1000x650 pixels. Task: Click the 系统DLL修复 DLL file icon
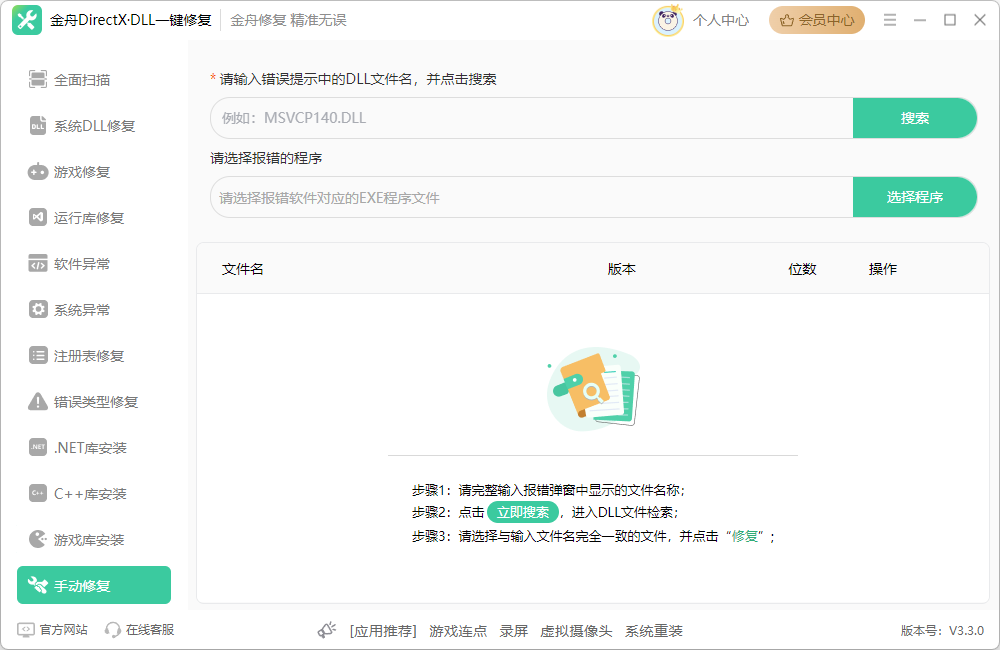[x=38, y=126]
